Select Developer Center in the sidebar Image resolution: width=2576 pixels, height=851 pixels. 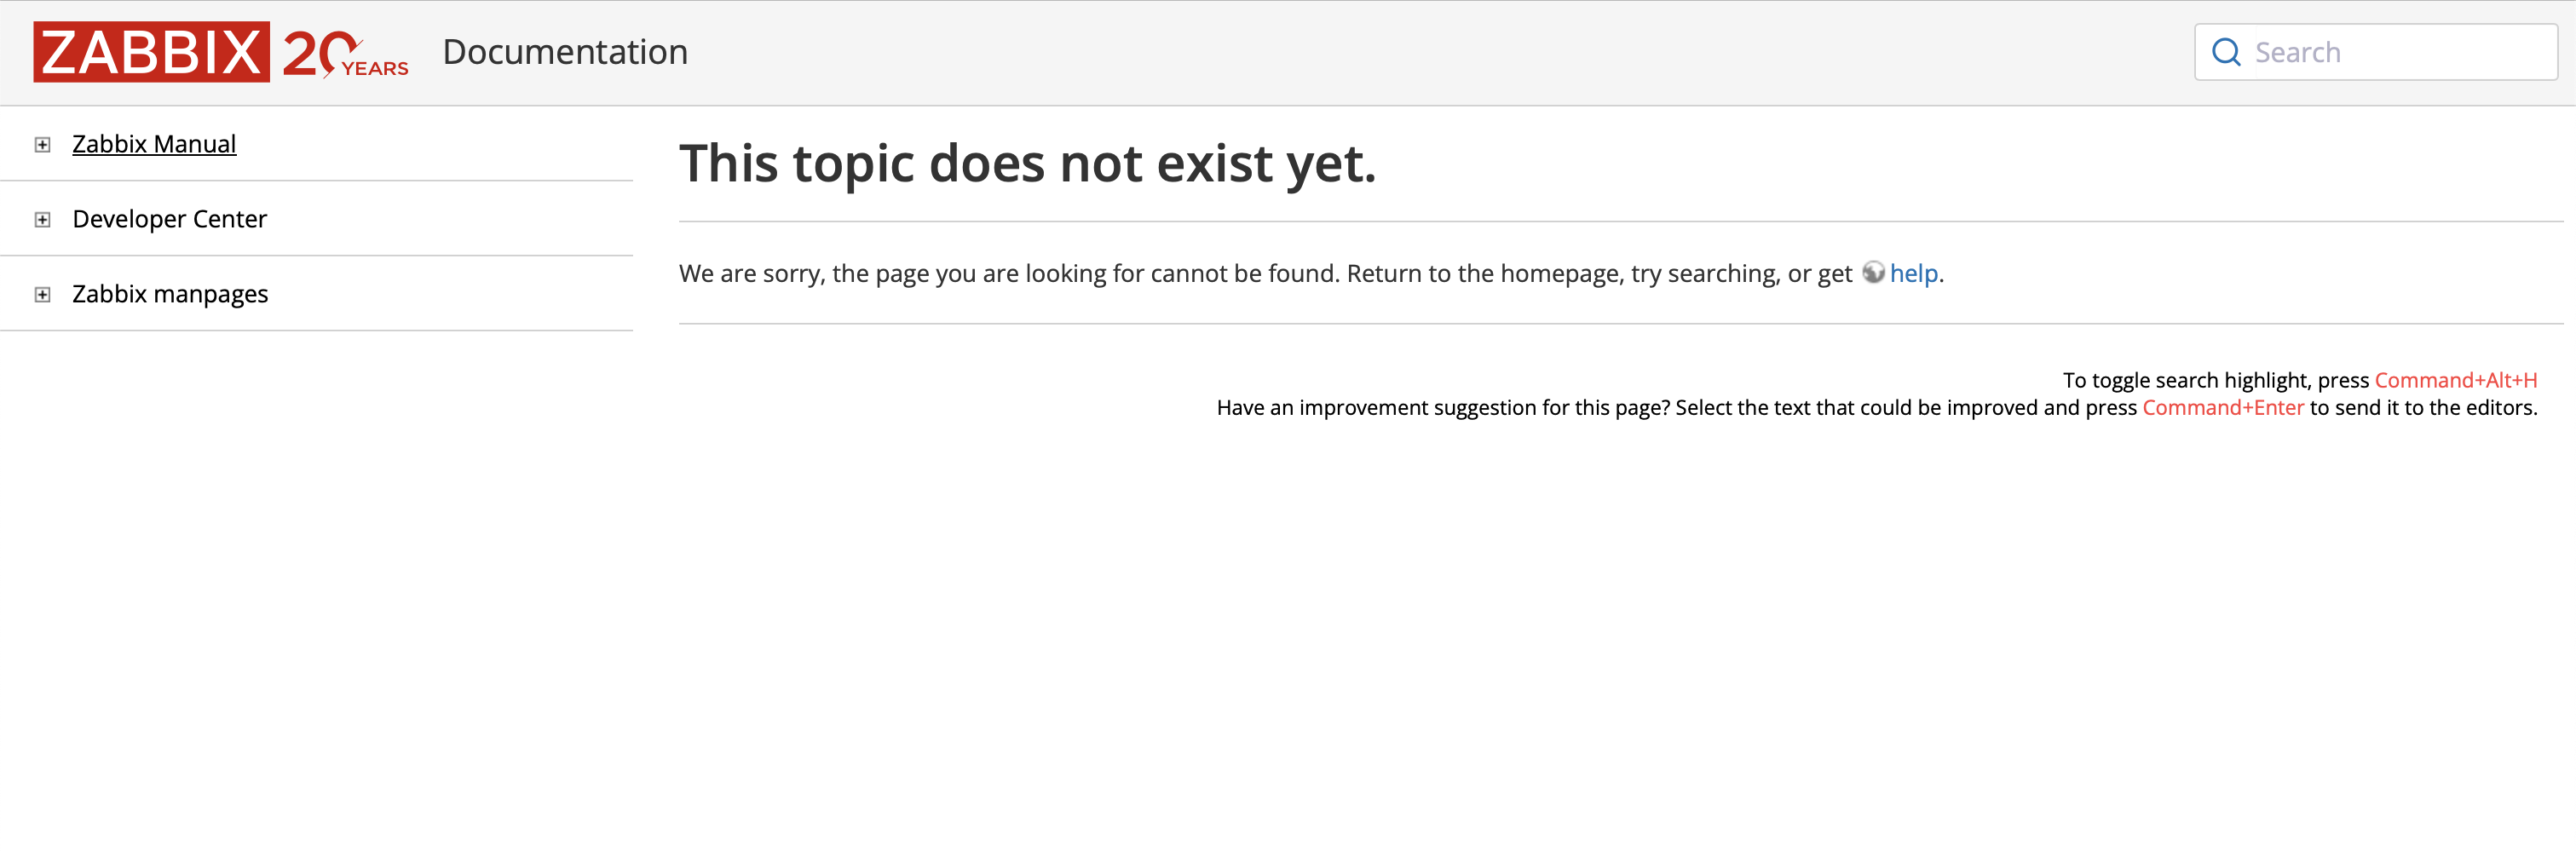[170, 219]
